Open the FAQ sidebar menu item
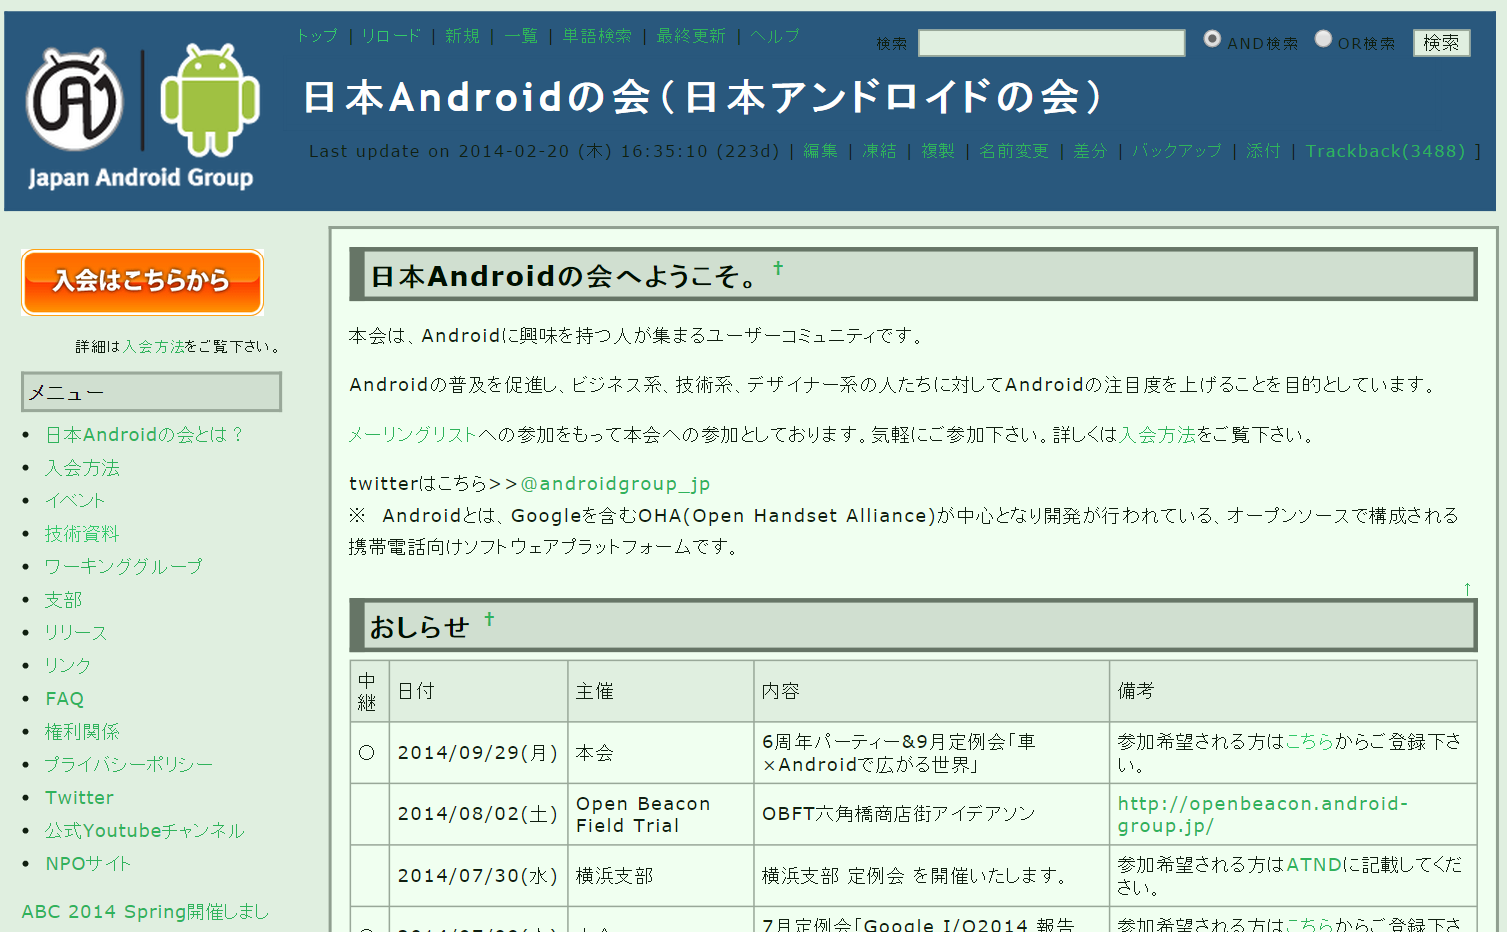Screen dimensions: 1507x932 tap(65, 699)
